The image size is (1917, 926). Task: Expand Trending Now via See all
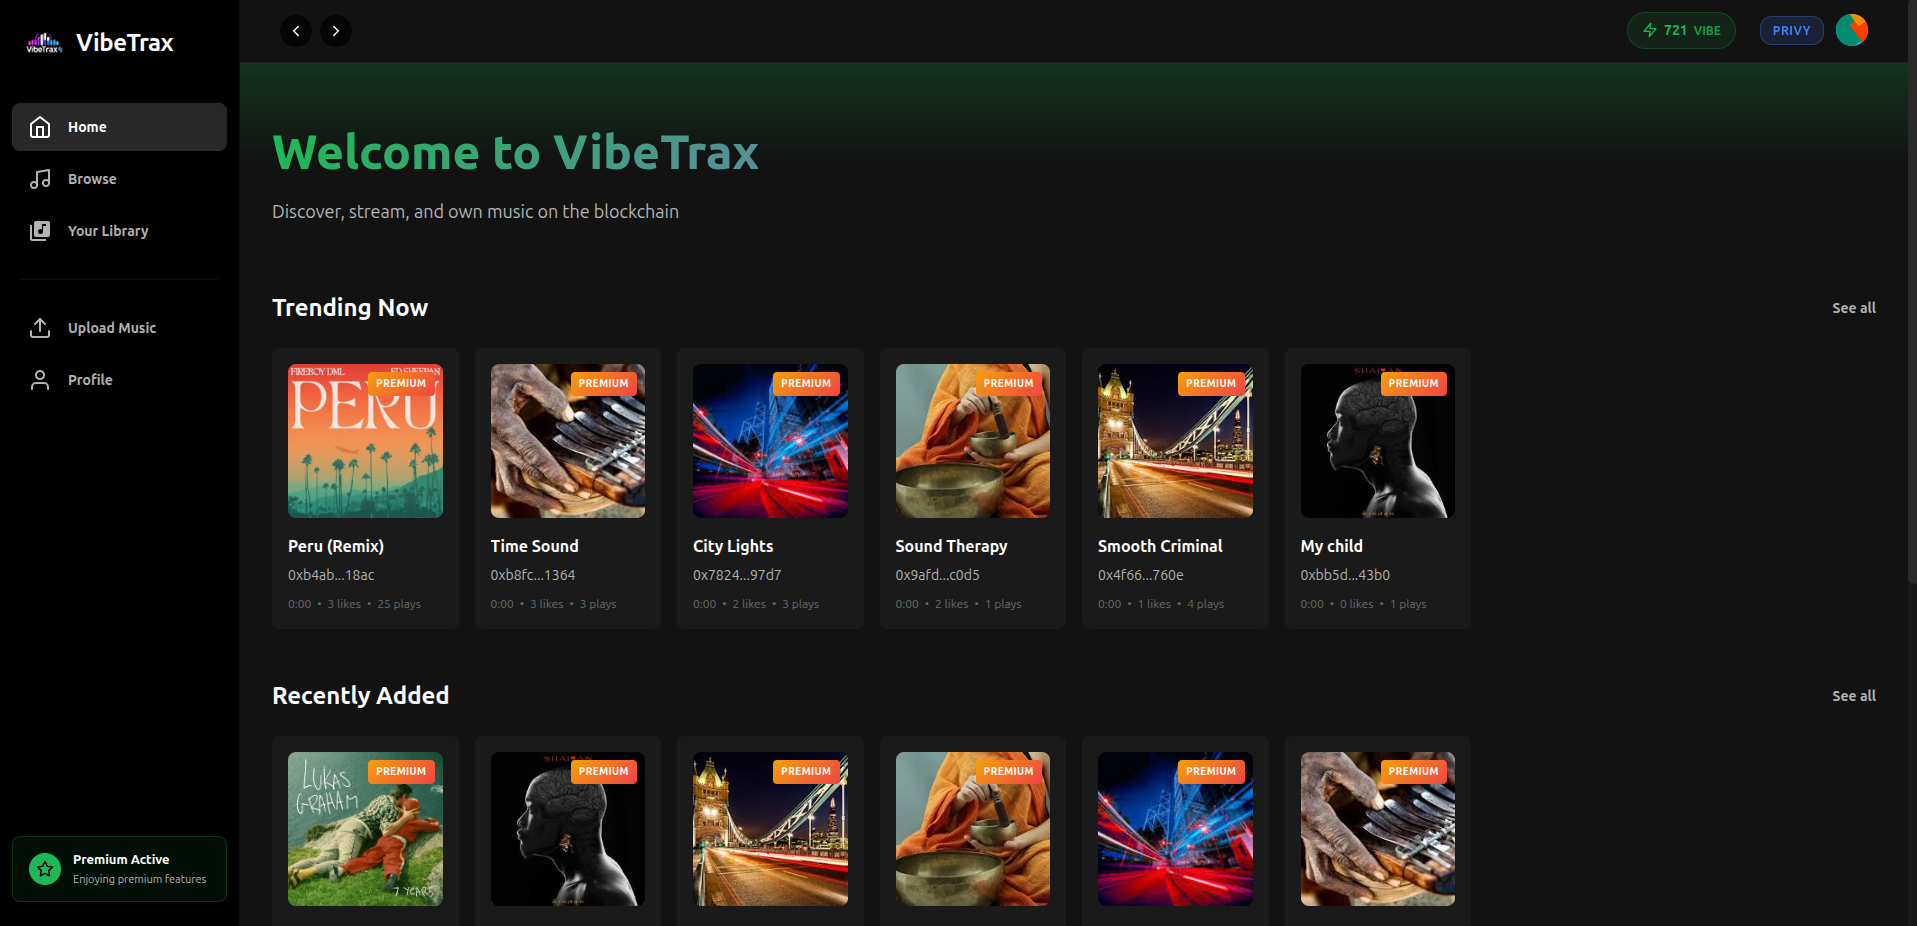click(x=1853, y=308)
